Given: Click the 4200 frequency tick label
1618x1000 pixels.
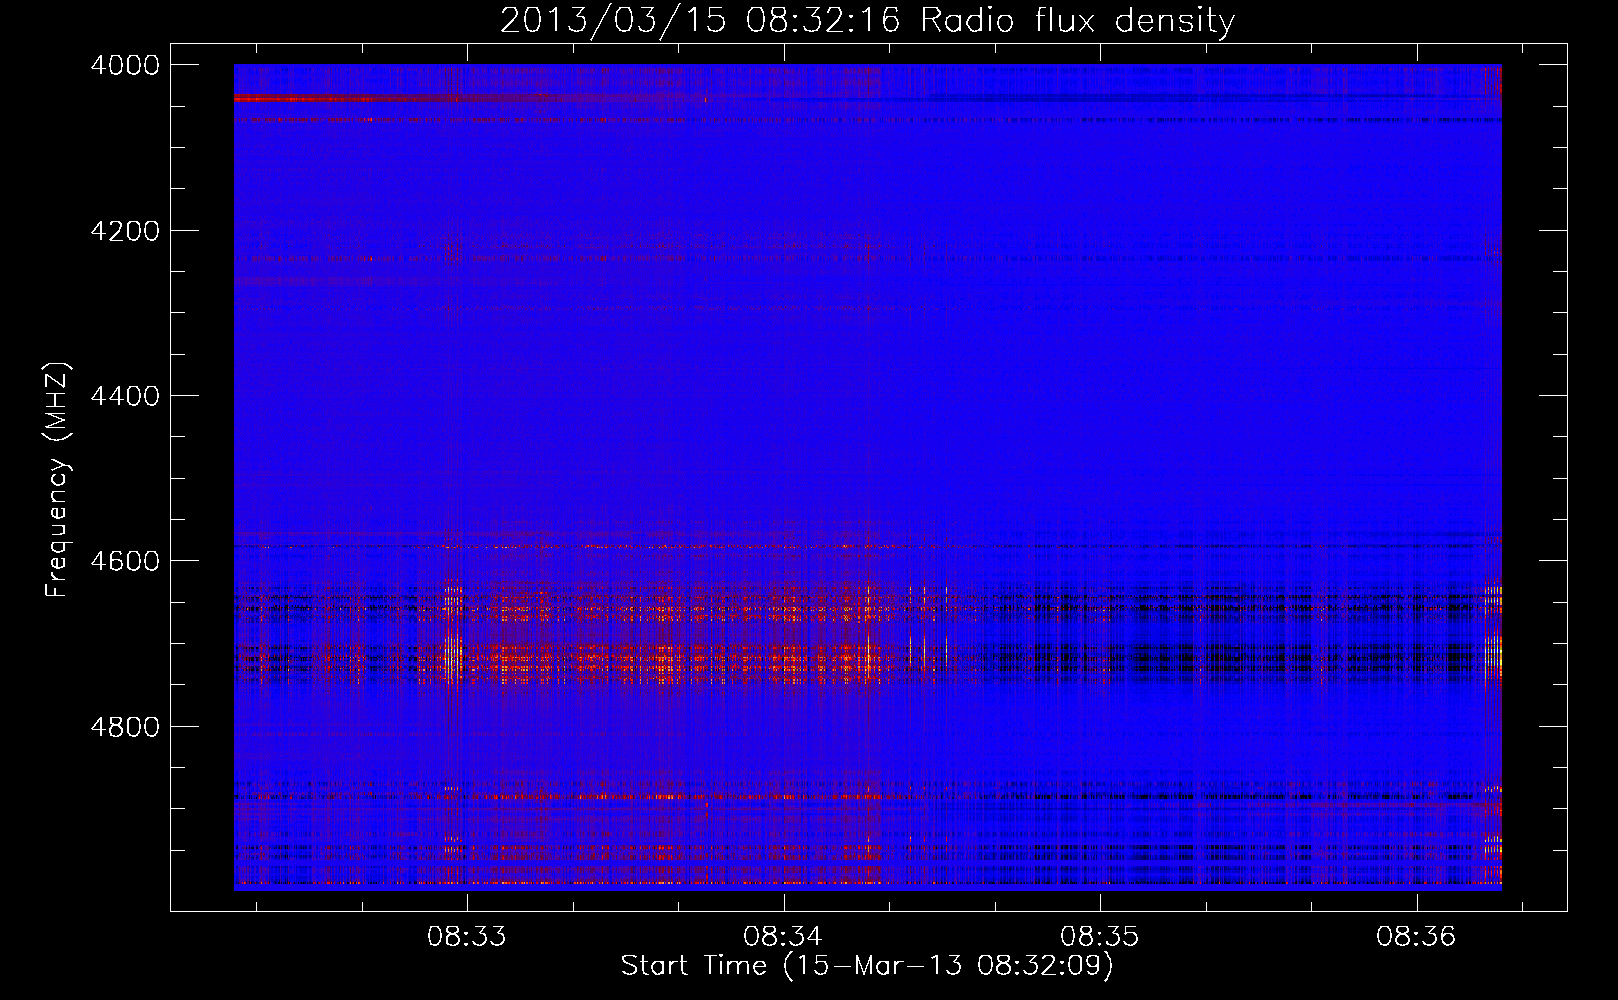Looking at the screenshot, I should coord(124,231).
